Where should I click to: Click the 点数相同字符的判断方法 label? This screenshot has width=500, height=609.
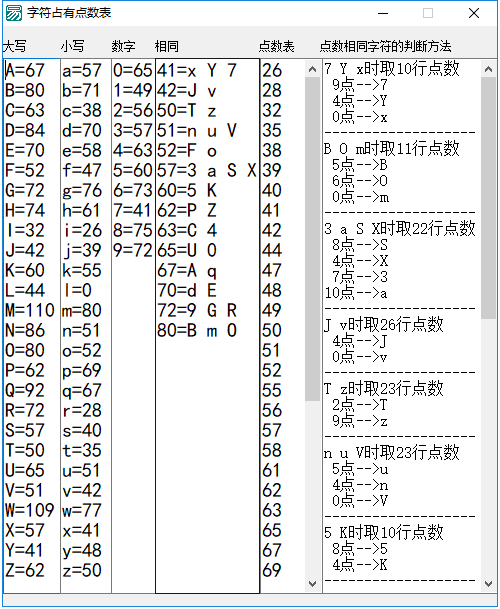[385, 46]
